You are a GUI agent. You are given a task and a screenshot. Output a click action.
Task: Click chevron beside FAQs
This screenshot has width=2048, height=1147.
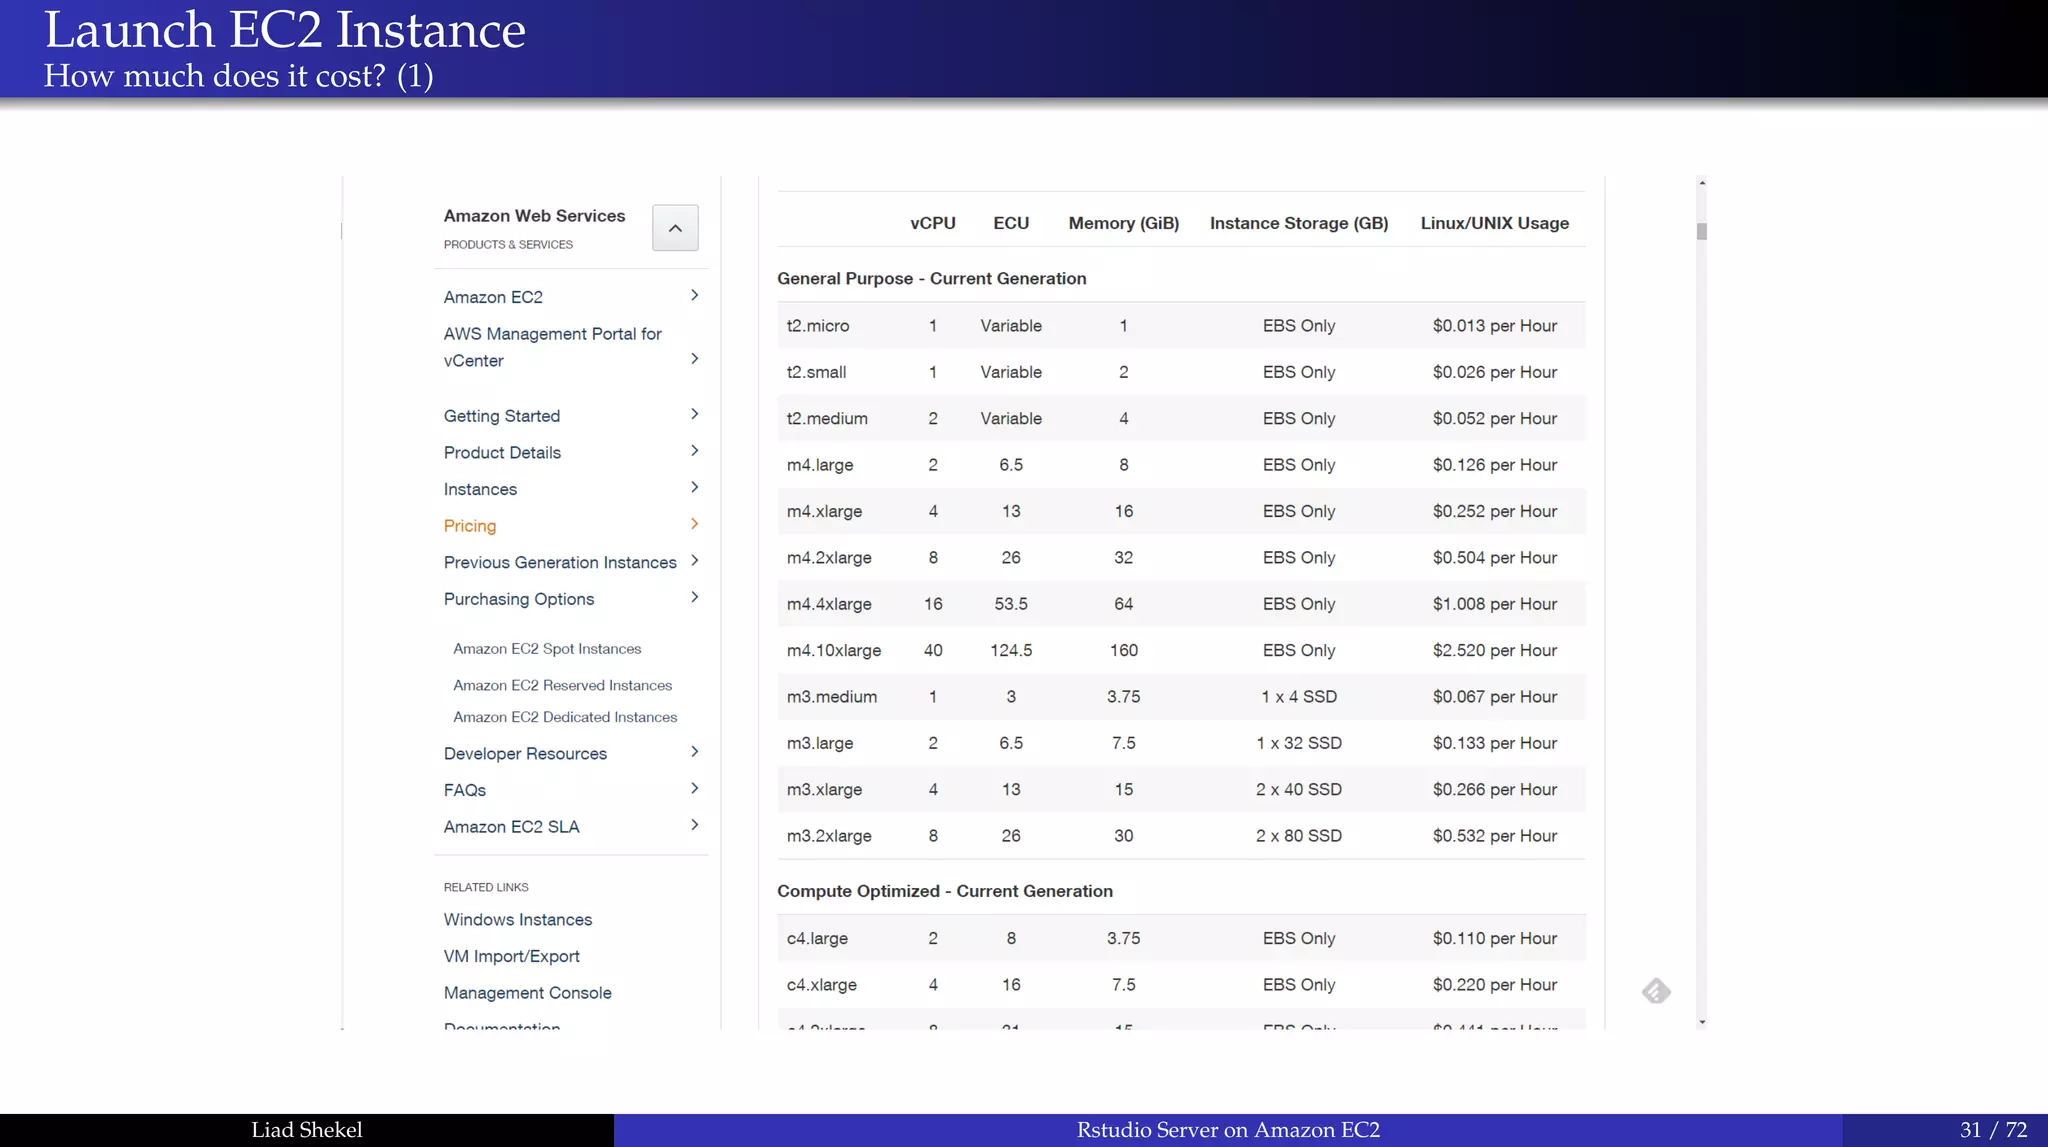tap(694, 788)
